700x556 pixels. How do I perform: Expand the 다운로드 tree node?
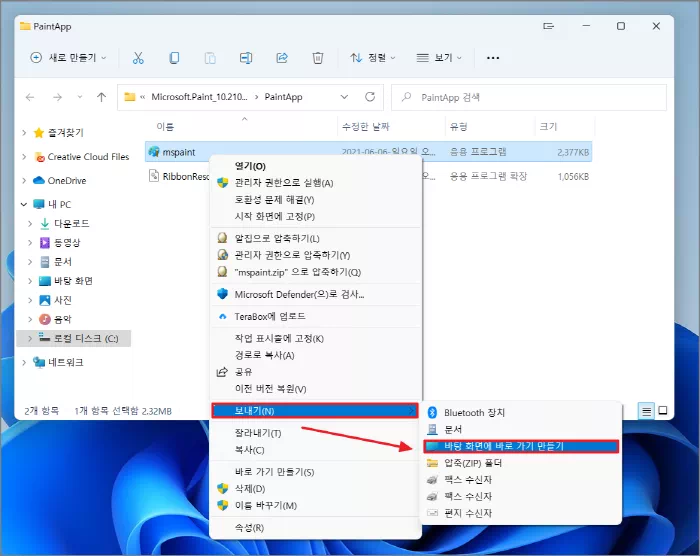30,223
